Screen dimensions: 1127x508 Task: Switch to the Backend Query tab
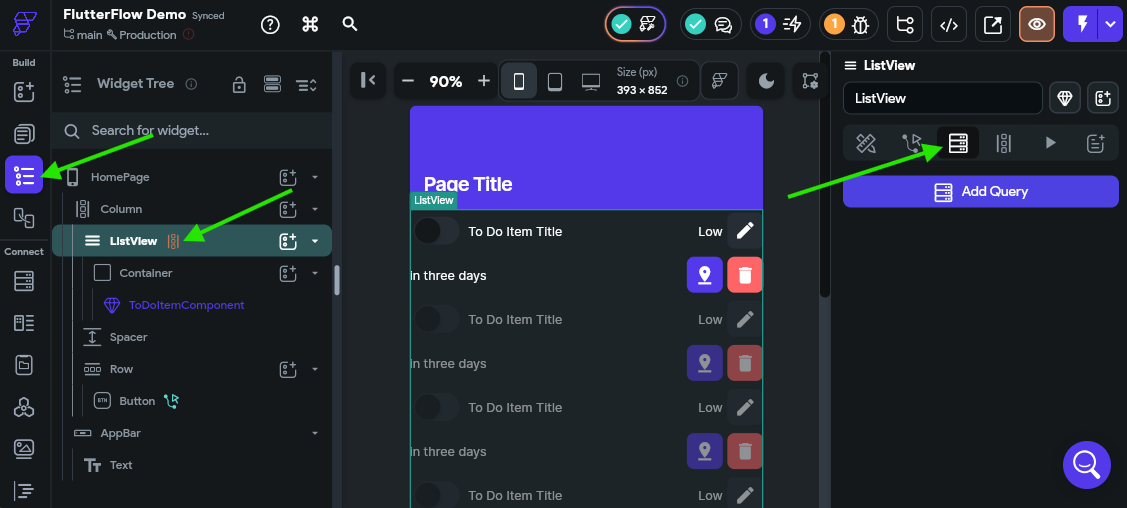[958, 143]
